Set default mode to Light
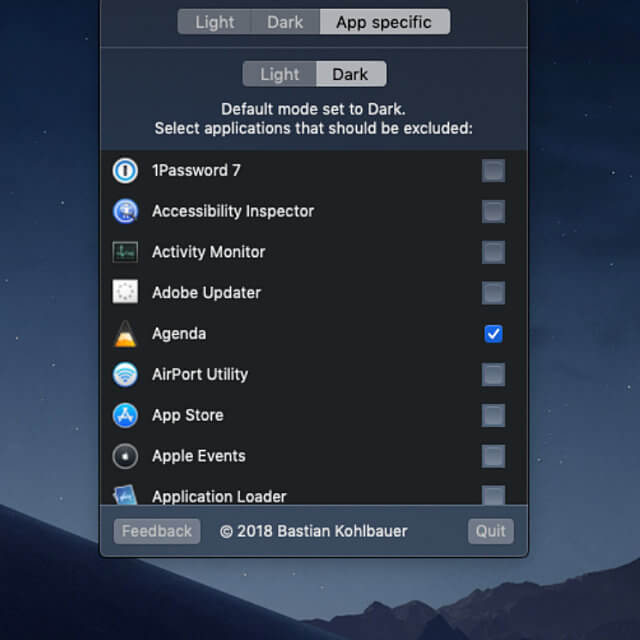The height and width of the screenshot is (640, 640). 279,74
